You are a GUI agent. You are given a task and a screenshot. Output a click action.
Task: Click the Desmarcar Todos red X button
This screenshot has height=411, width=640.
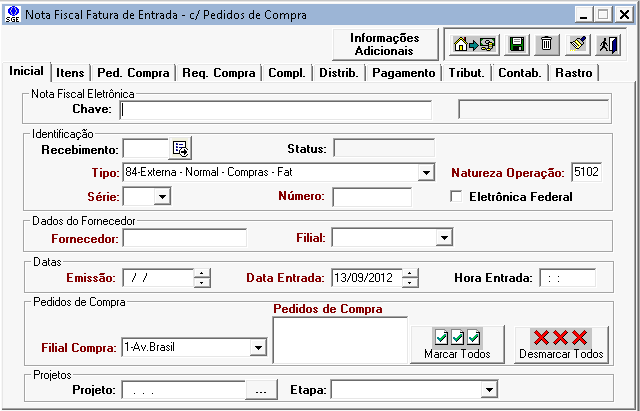(561, 344)
